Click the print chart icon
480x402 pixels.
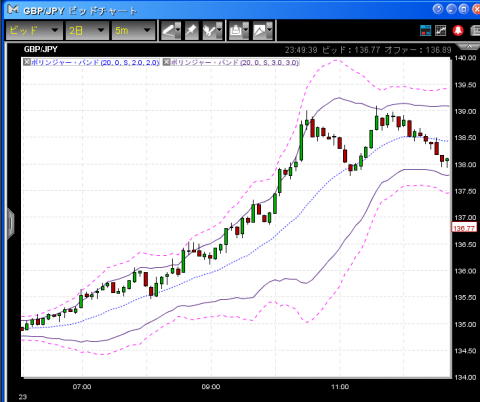point(236,31)
